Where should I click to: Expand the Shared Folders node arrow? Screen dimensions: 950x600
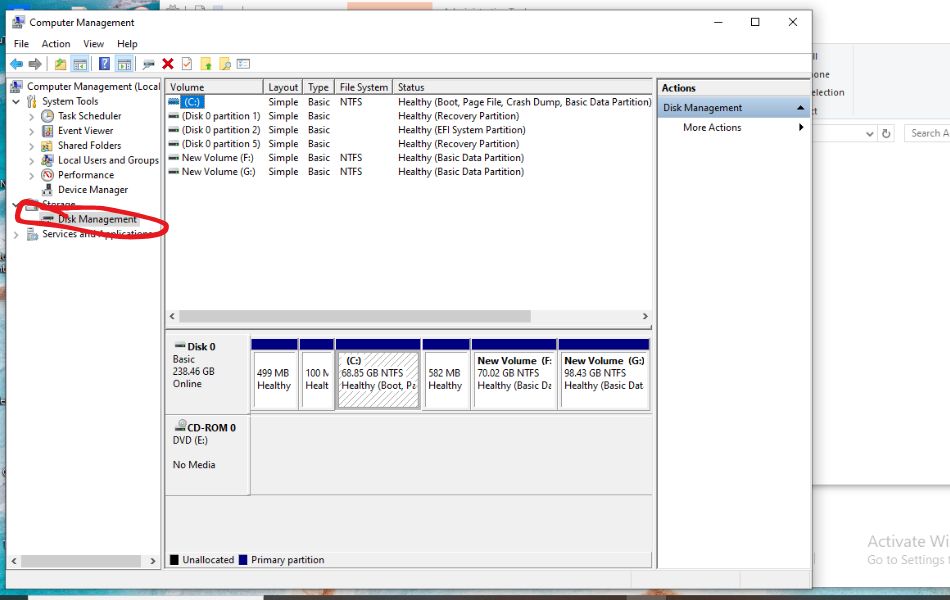(32, 145)
